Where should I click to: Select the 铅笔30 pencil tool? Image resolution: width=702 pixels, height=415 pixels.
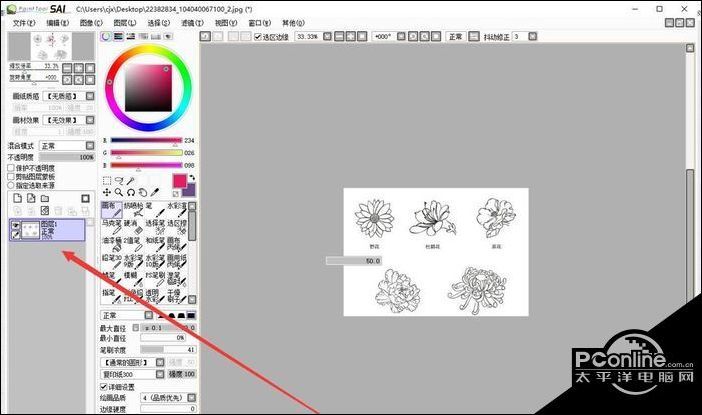click(111, 262)
